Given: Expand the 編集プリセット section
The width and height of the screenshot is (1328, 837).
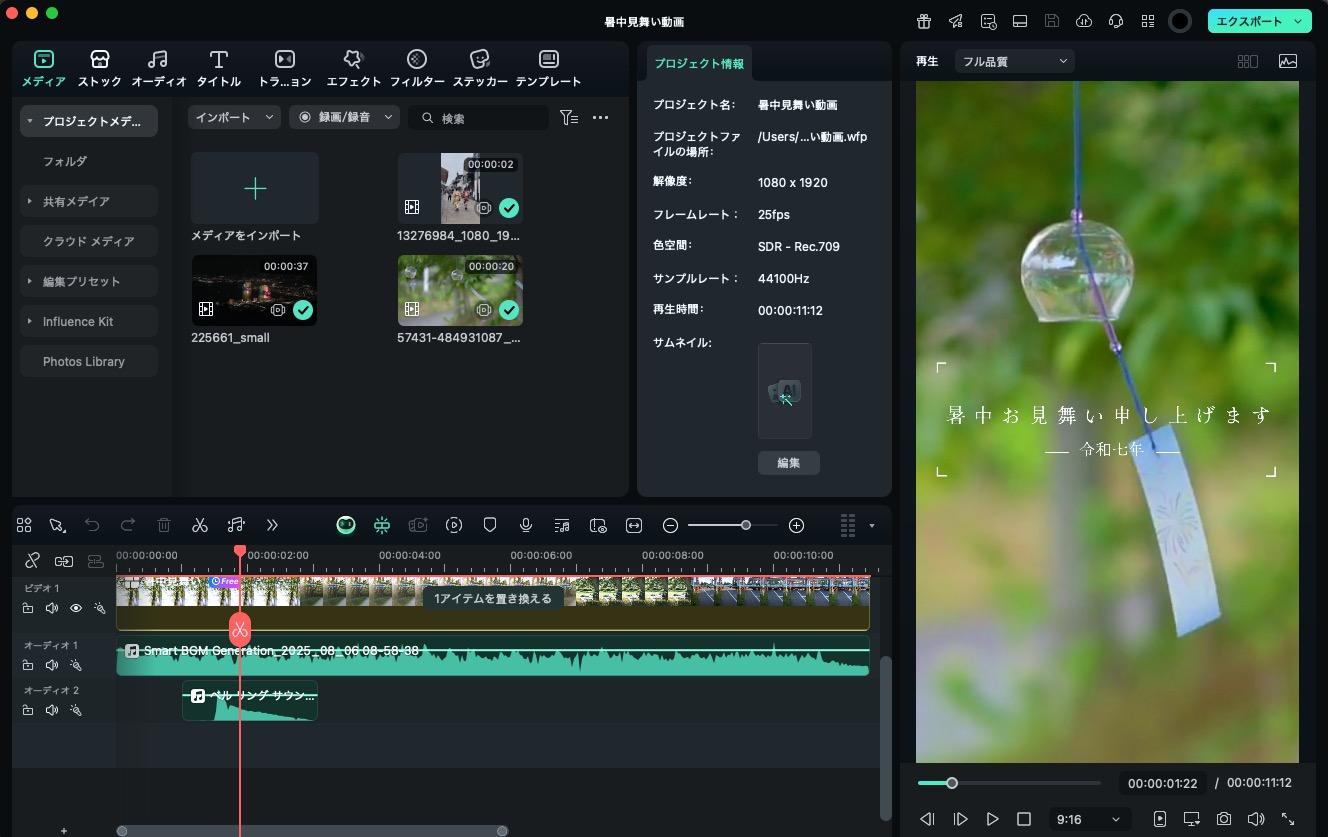Looking at the screenshot, I should pos(30,281).
